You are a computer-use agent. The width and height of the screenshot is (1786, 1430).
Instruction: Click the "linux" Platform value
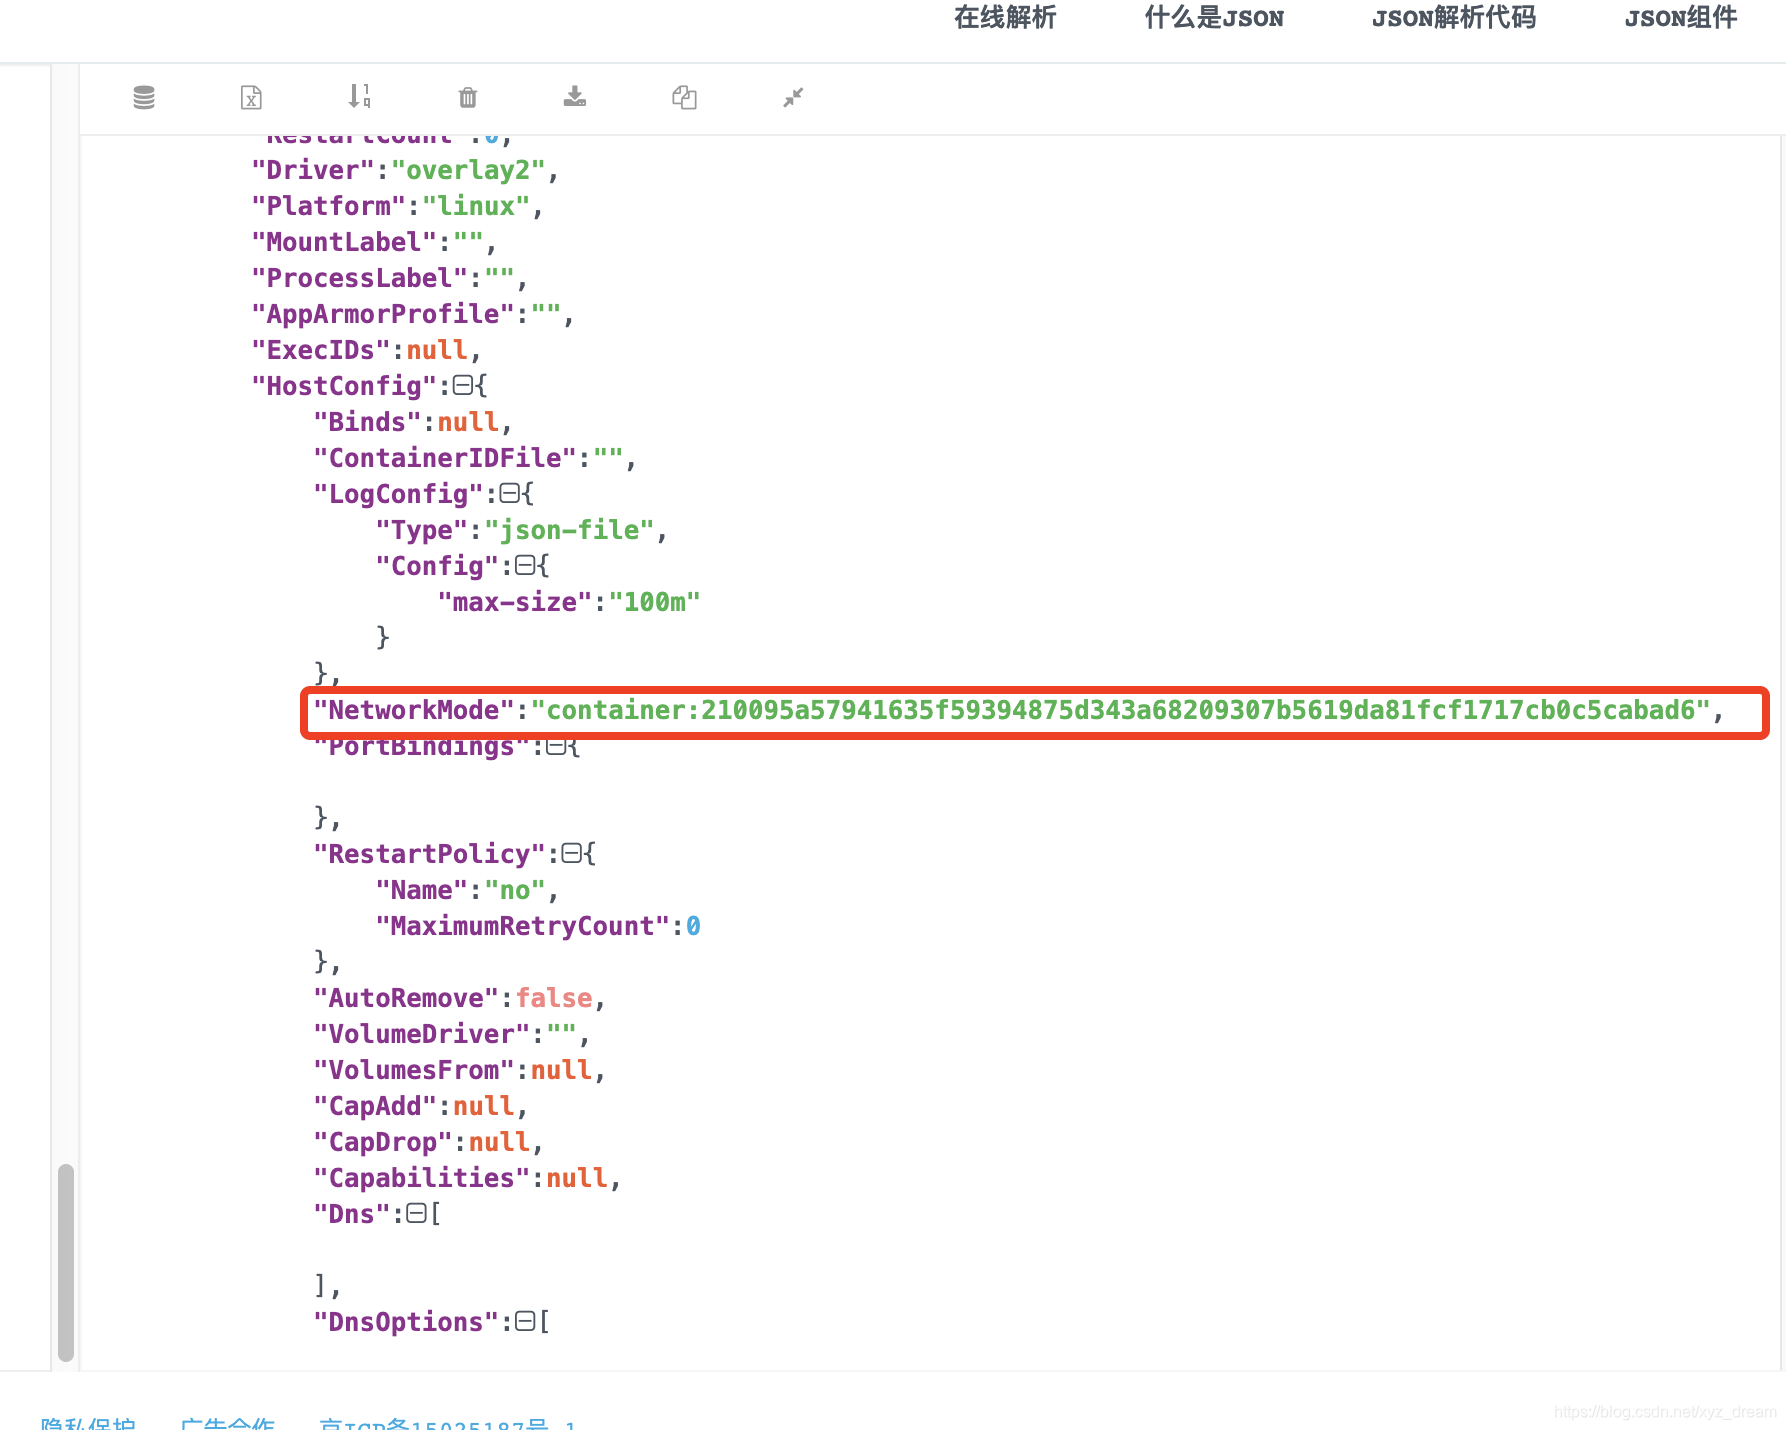(x=476, y=206)
